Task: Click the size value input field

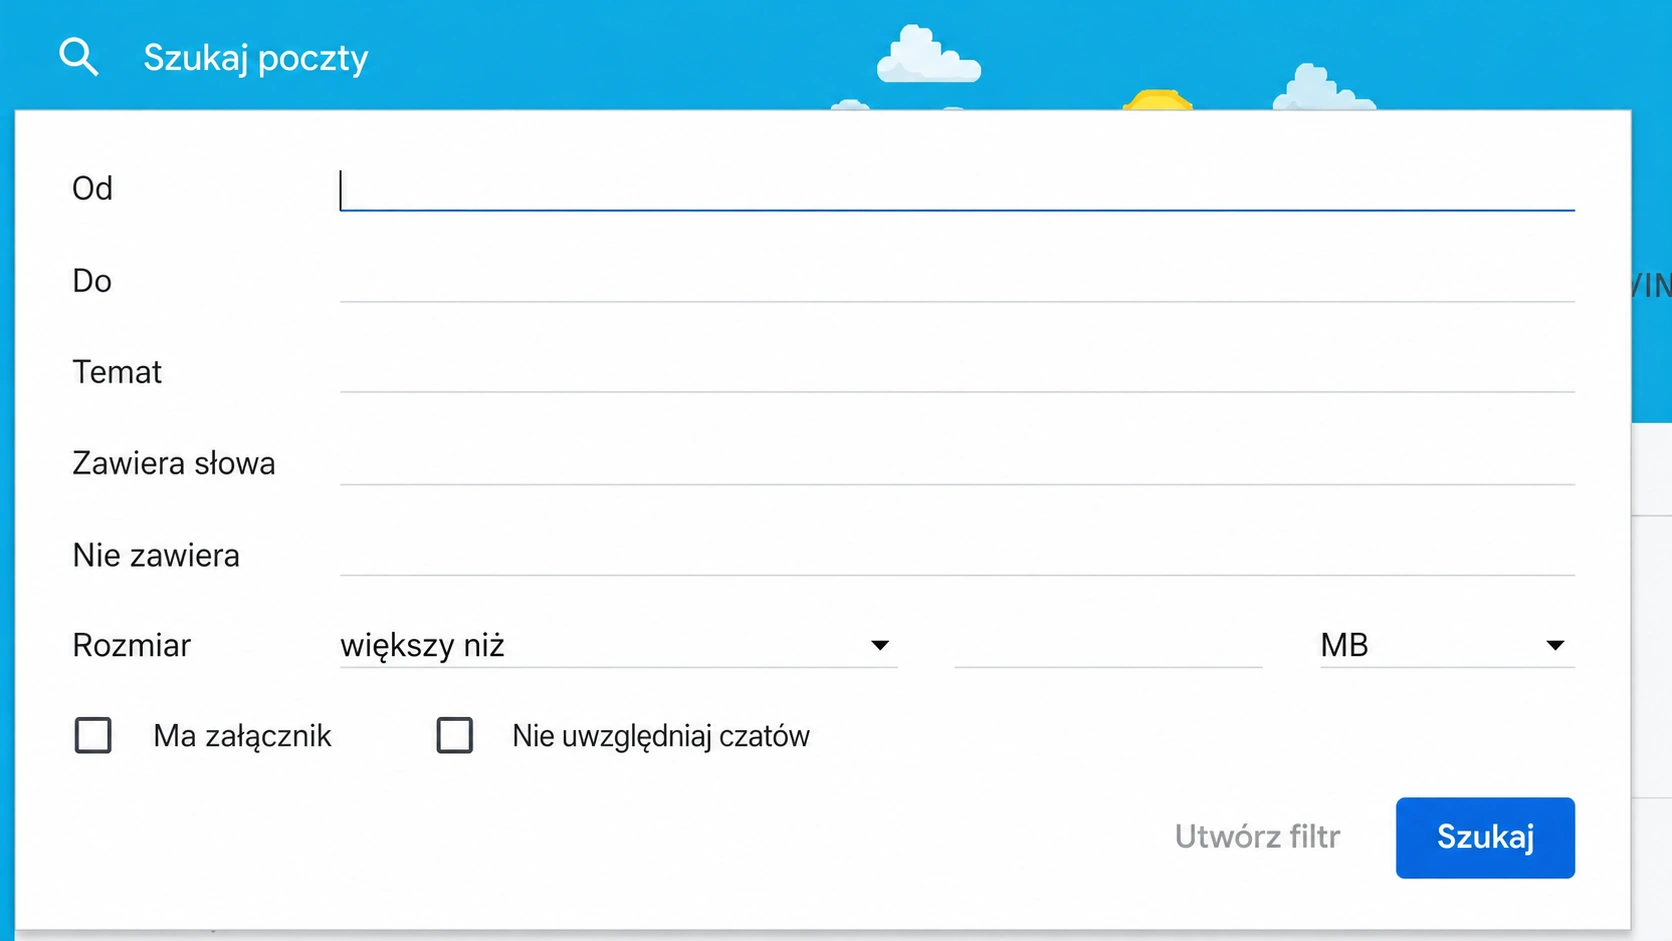Action: [x=1108, y=646]
